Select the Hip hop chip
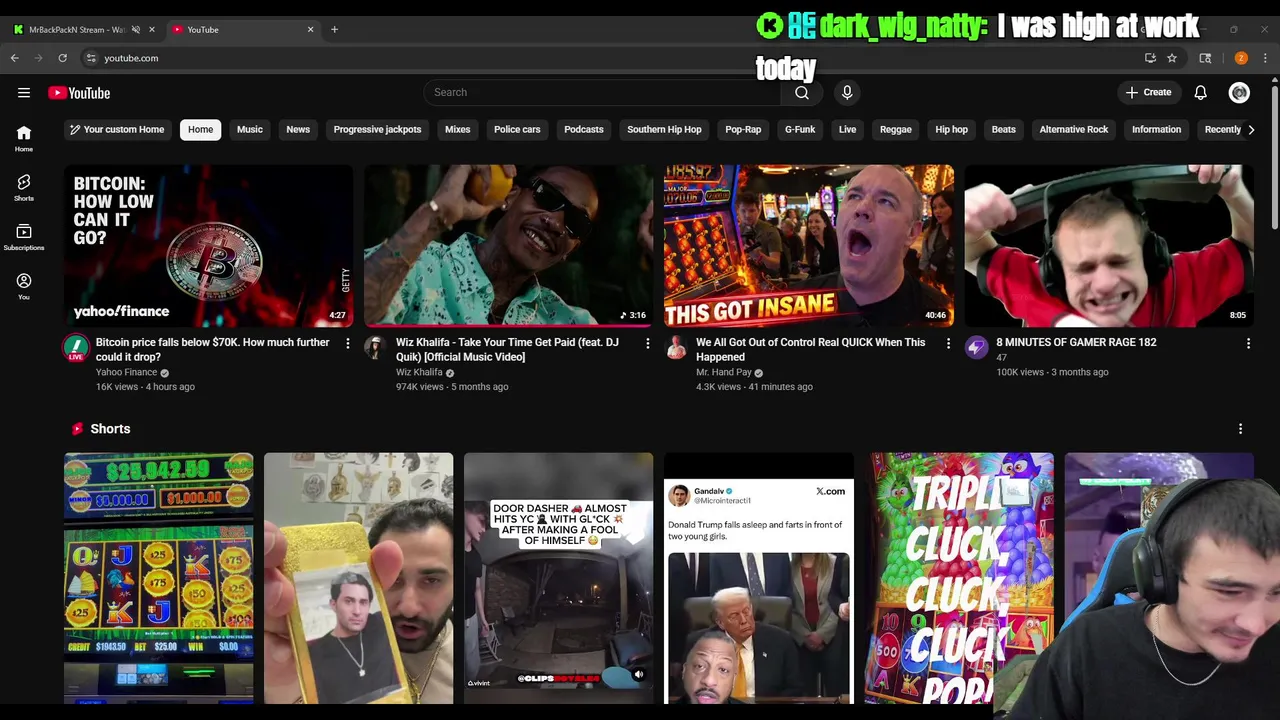1280x720 pixels. pos(951,129)
